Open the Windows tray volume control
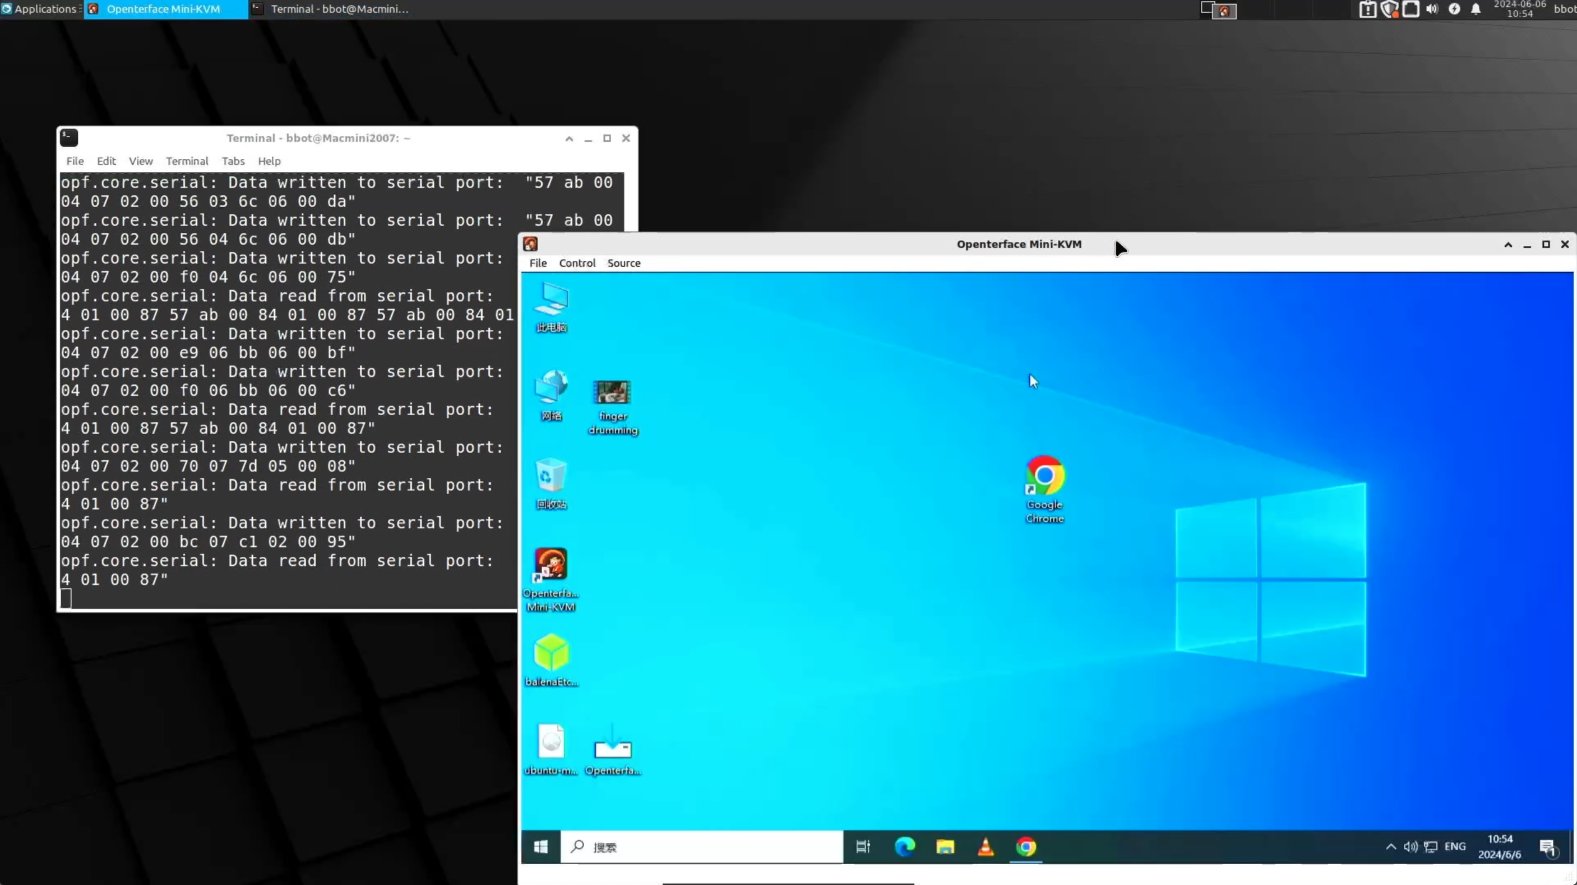The height and width of the screenshot is (885, 1577). coord(1411,847)
